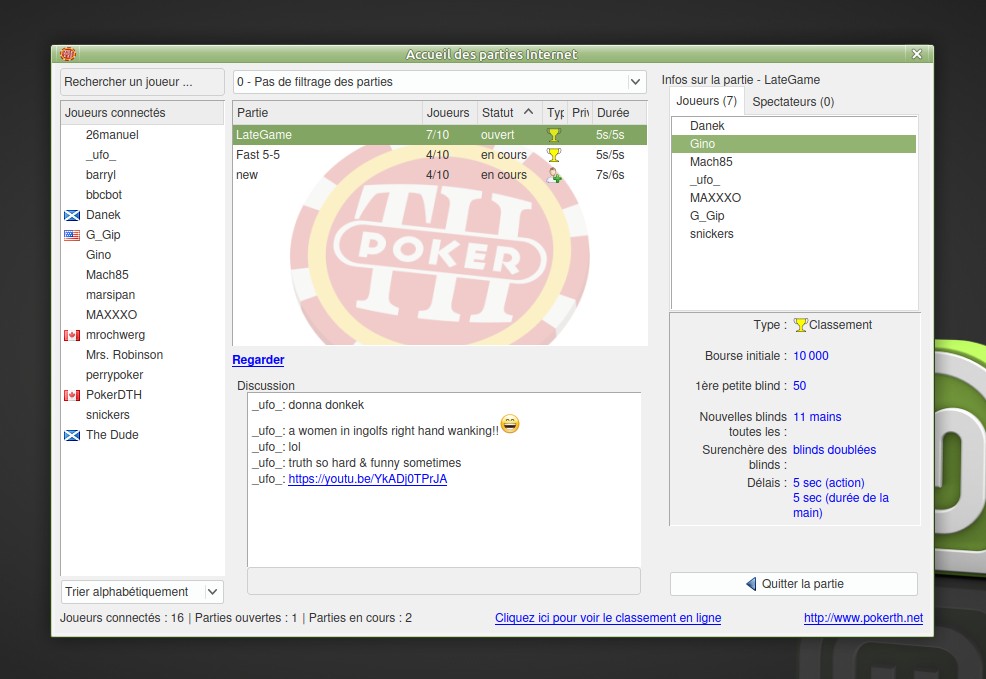The image size is (986, 679).
Task: Click the Scotland flag next to The Dude
Action: [x=72, y=435]
